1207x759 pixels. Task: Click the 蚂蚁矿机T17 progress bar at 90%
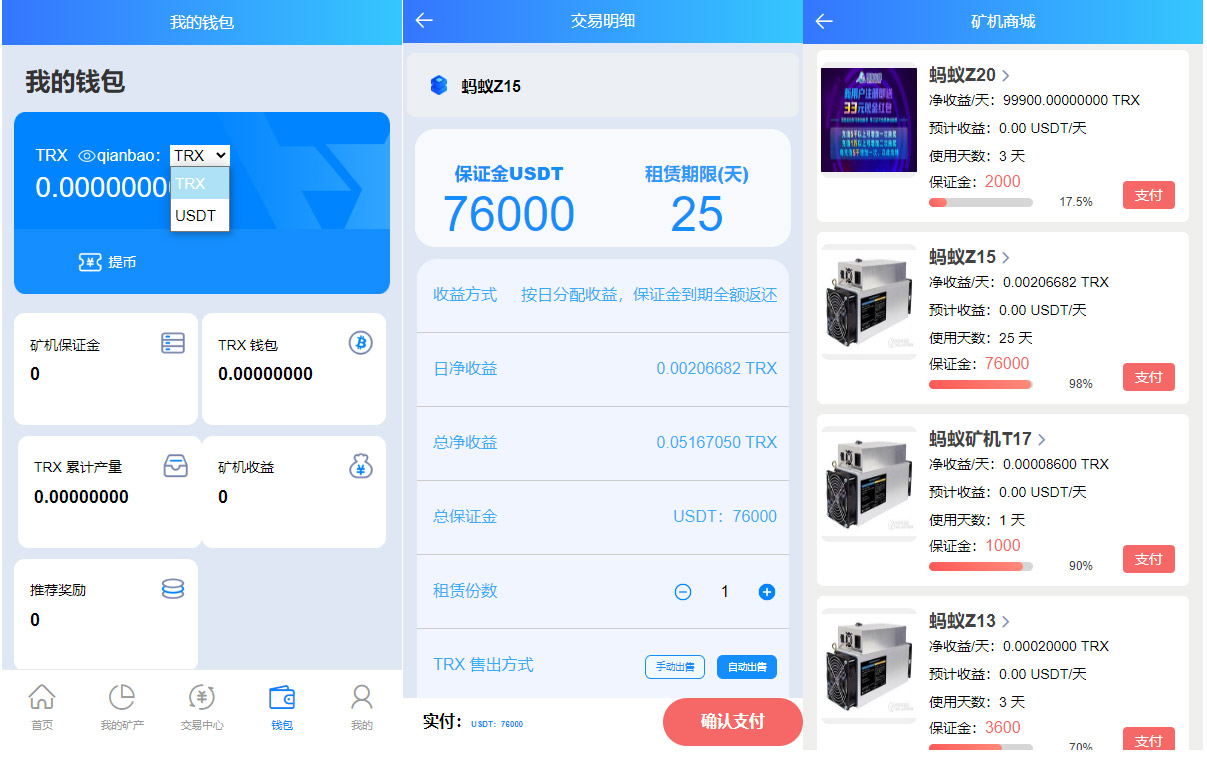[x=981, y=566]
